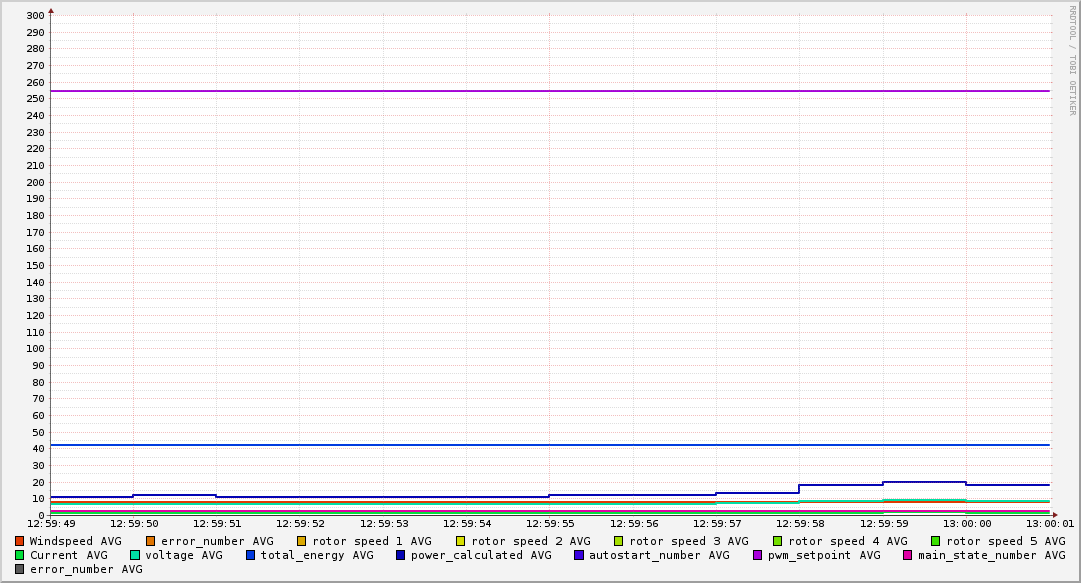Click the gray error_number AVG legend swatch

[x=20, y=569]
